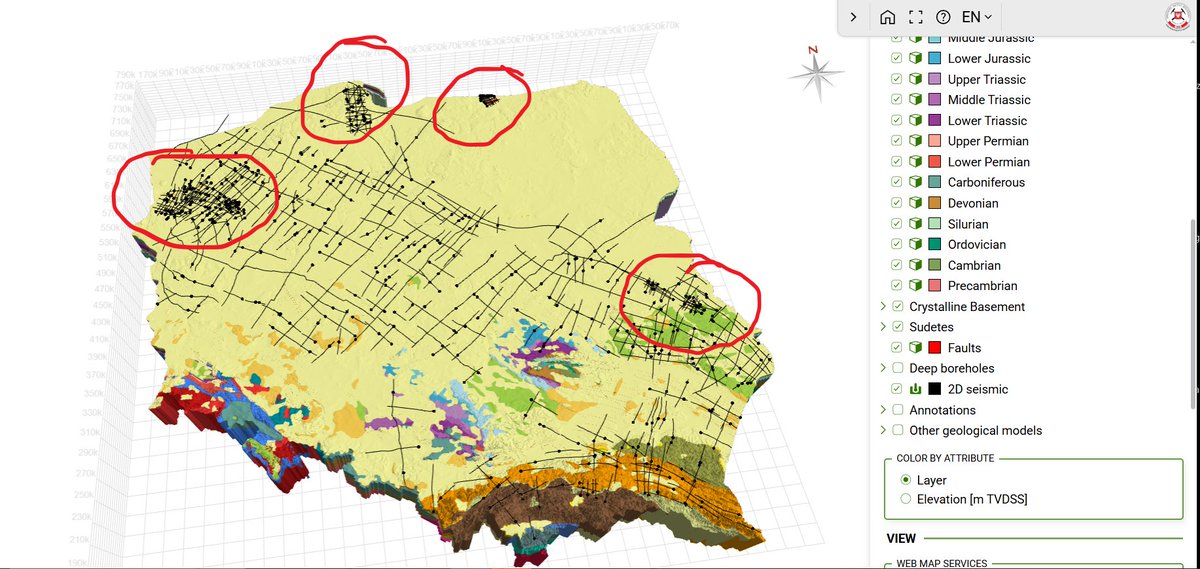This screenshot has width=1200, height=569.
Task: Uncheck the Devonian layer checkbox
Action: [897, 203]
